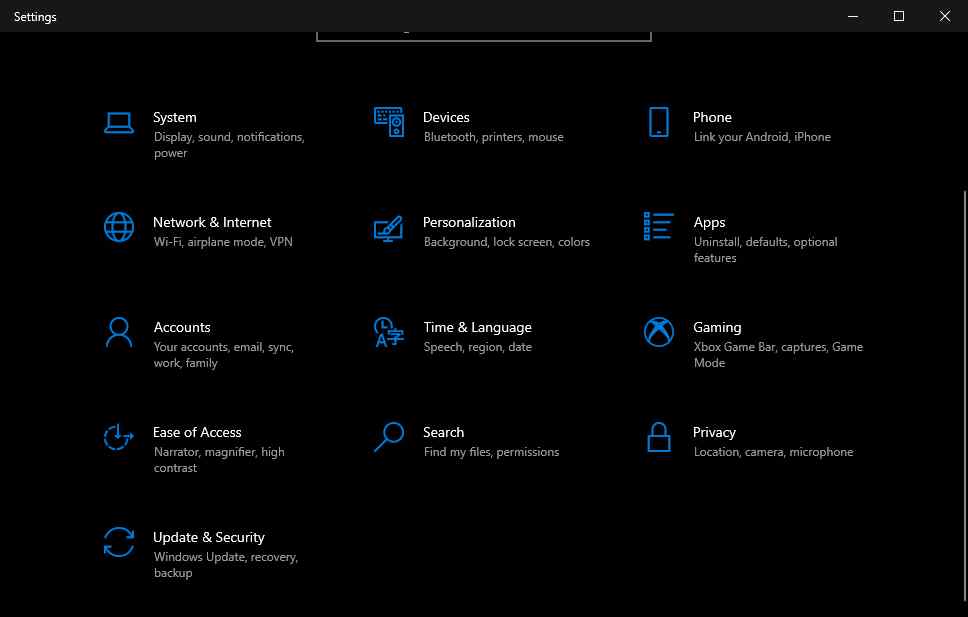Viewport: 968px width, 617px height.
Task: Click the Accounts person icon
Action: click(119, 332)
